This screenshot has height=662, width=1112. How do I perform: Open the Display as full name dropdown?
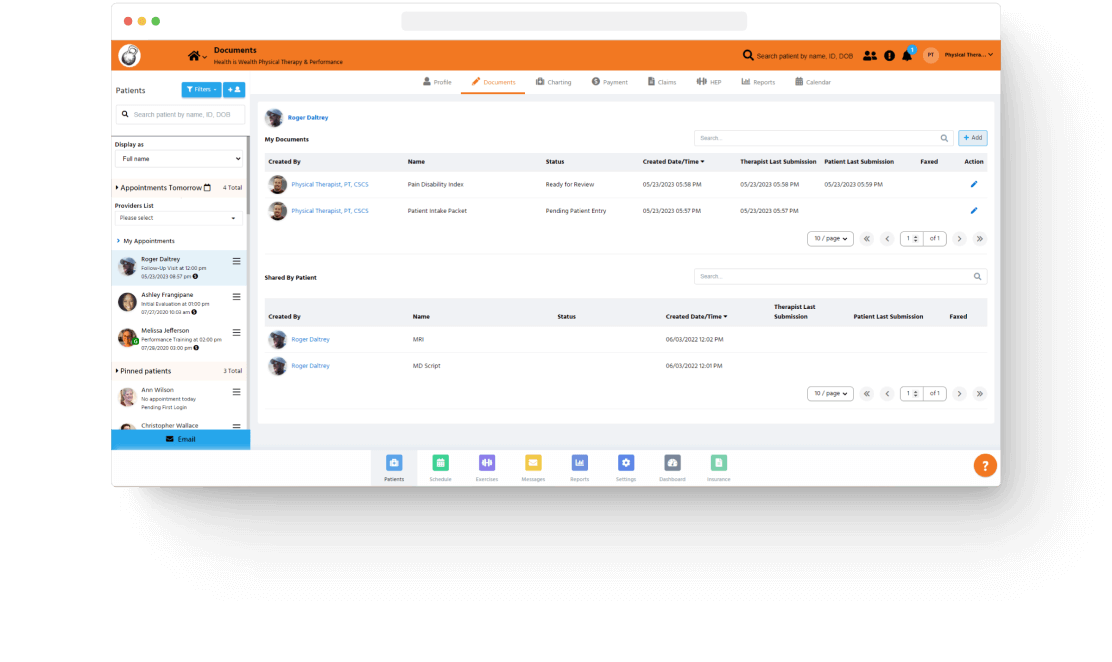pyautogui.click(x=179, y=160)
